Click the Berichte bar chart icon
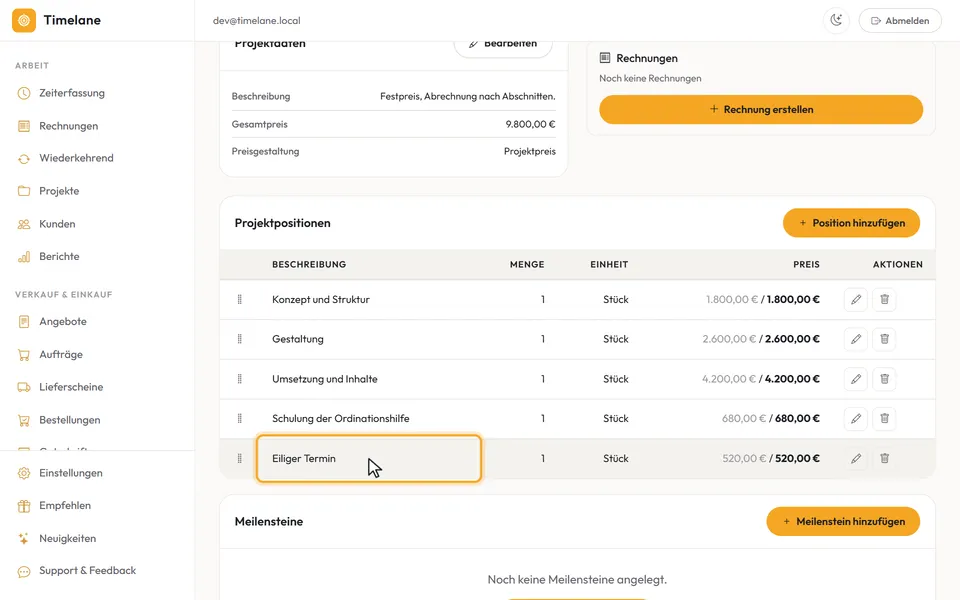 click(x=24, y=257)
